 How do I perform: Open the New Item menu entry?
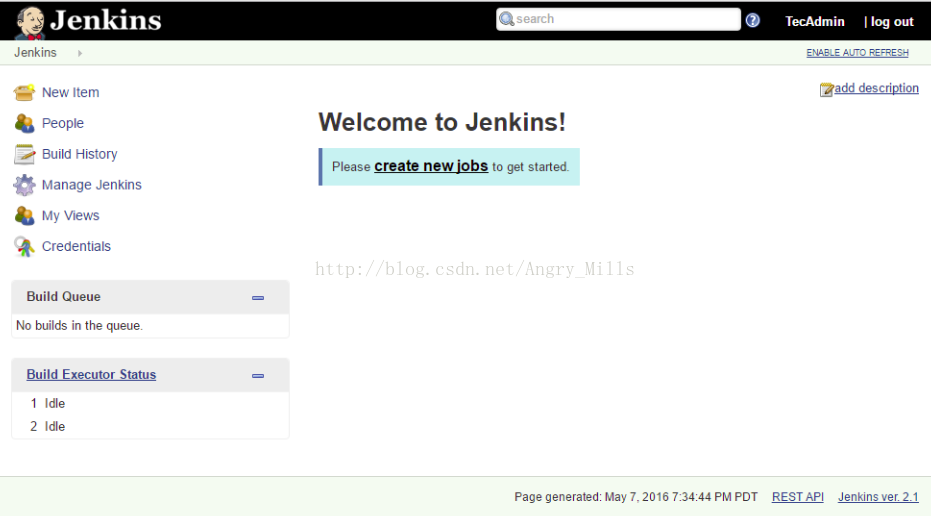click(71, 92)
